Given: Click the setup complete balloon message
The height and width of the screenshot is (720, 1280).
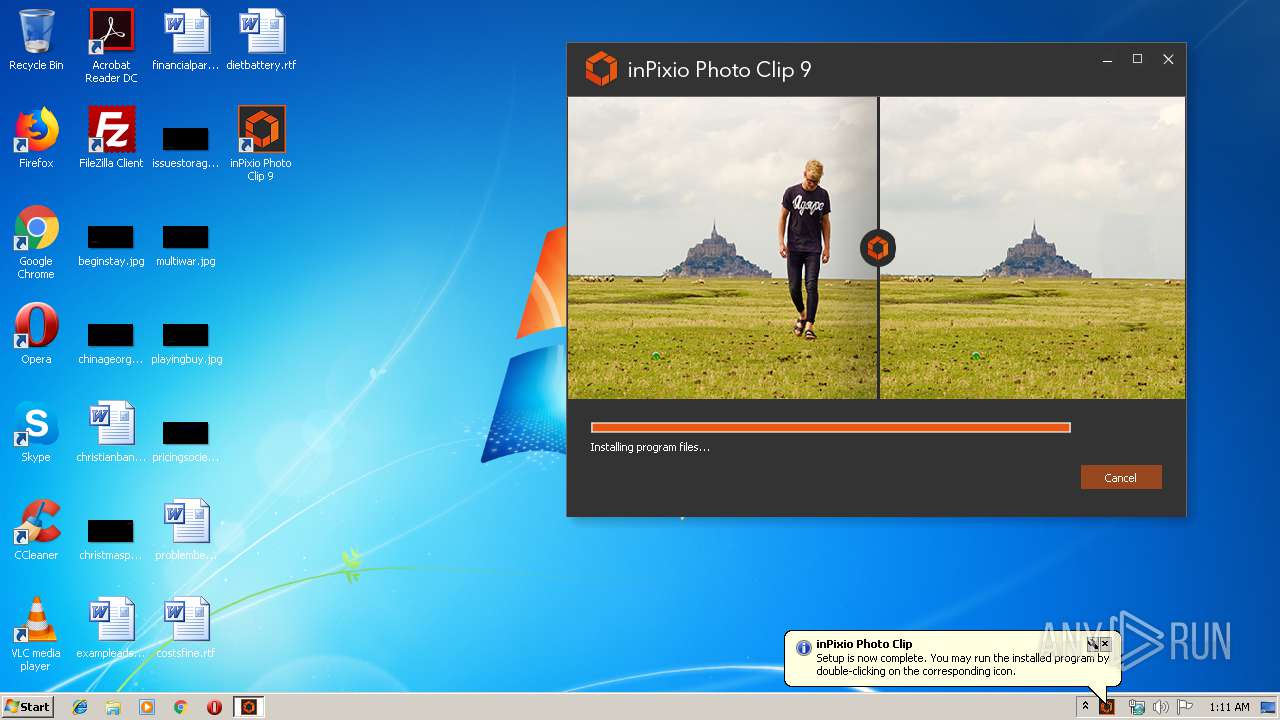Looking at the screenshot, I should pos(962,665).
